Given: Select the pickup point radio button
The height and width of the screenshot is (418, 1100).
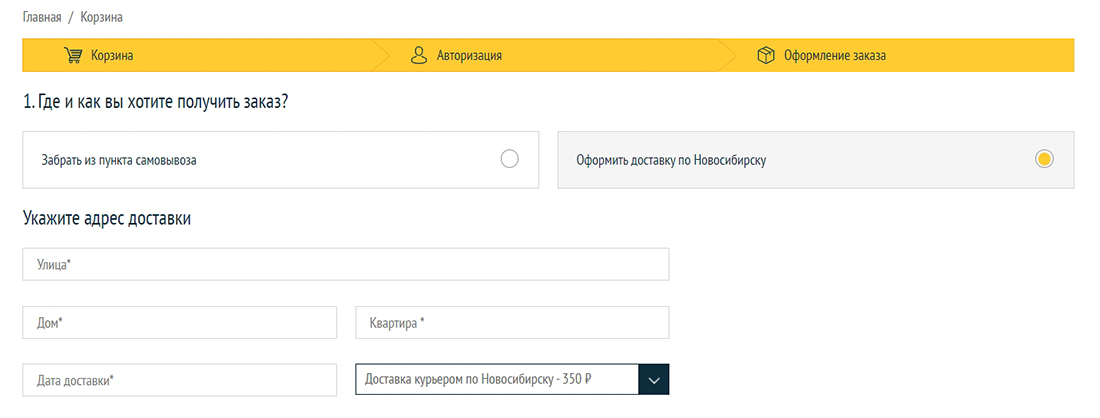Looking at the screenshot, I should click(x=509, y=159).
